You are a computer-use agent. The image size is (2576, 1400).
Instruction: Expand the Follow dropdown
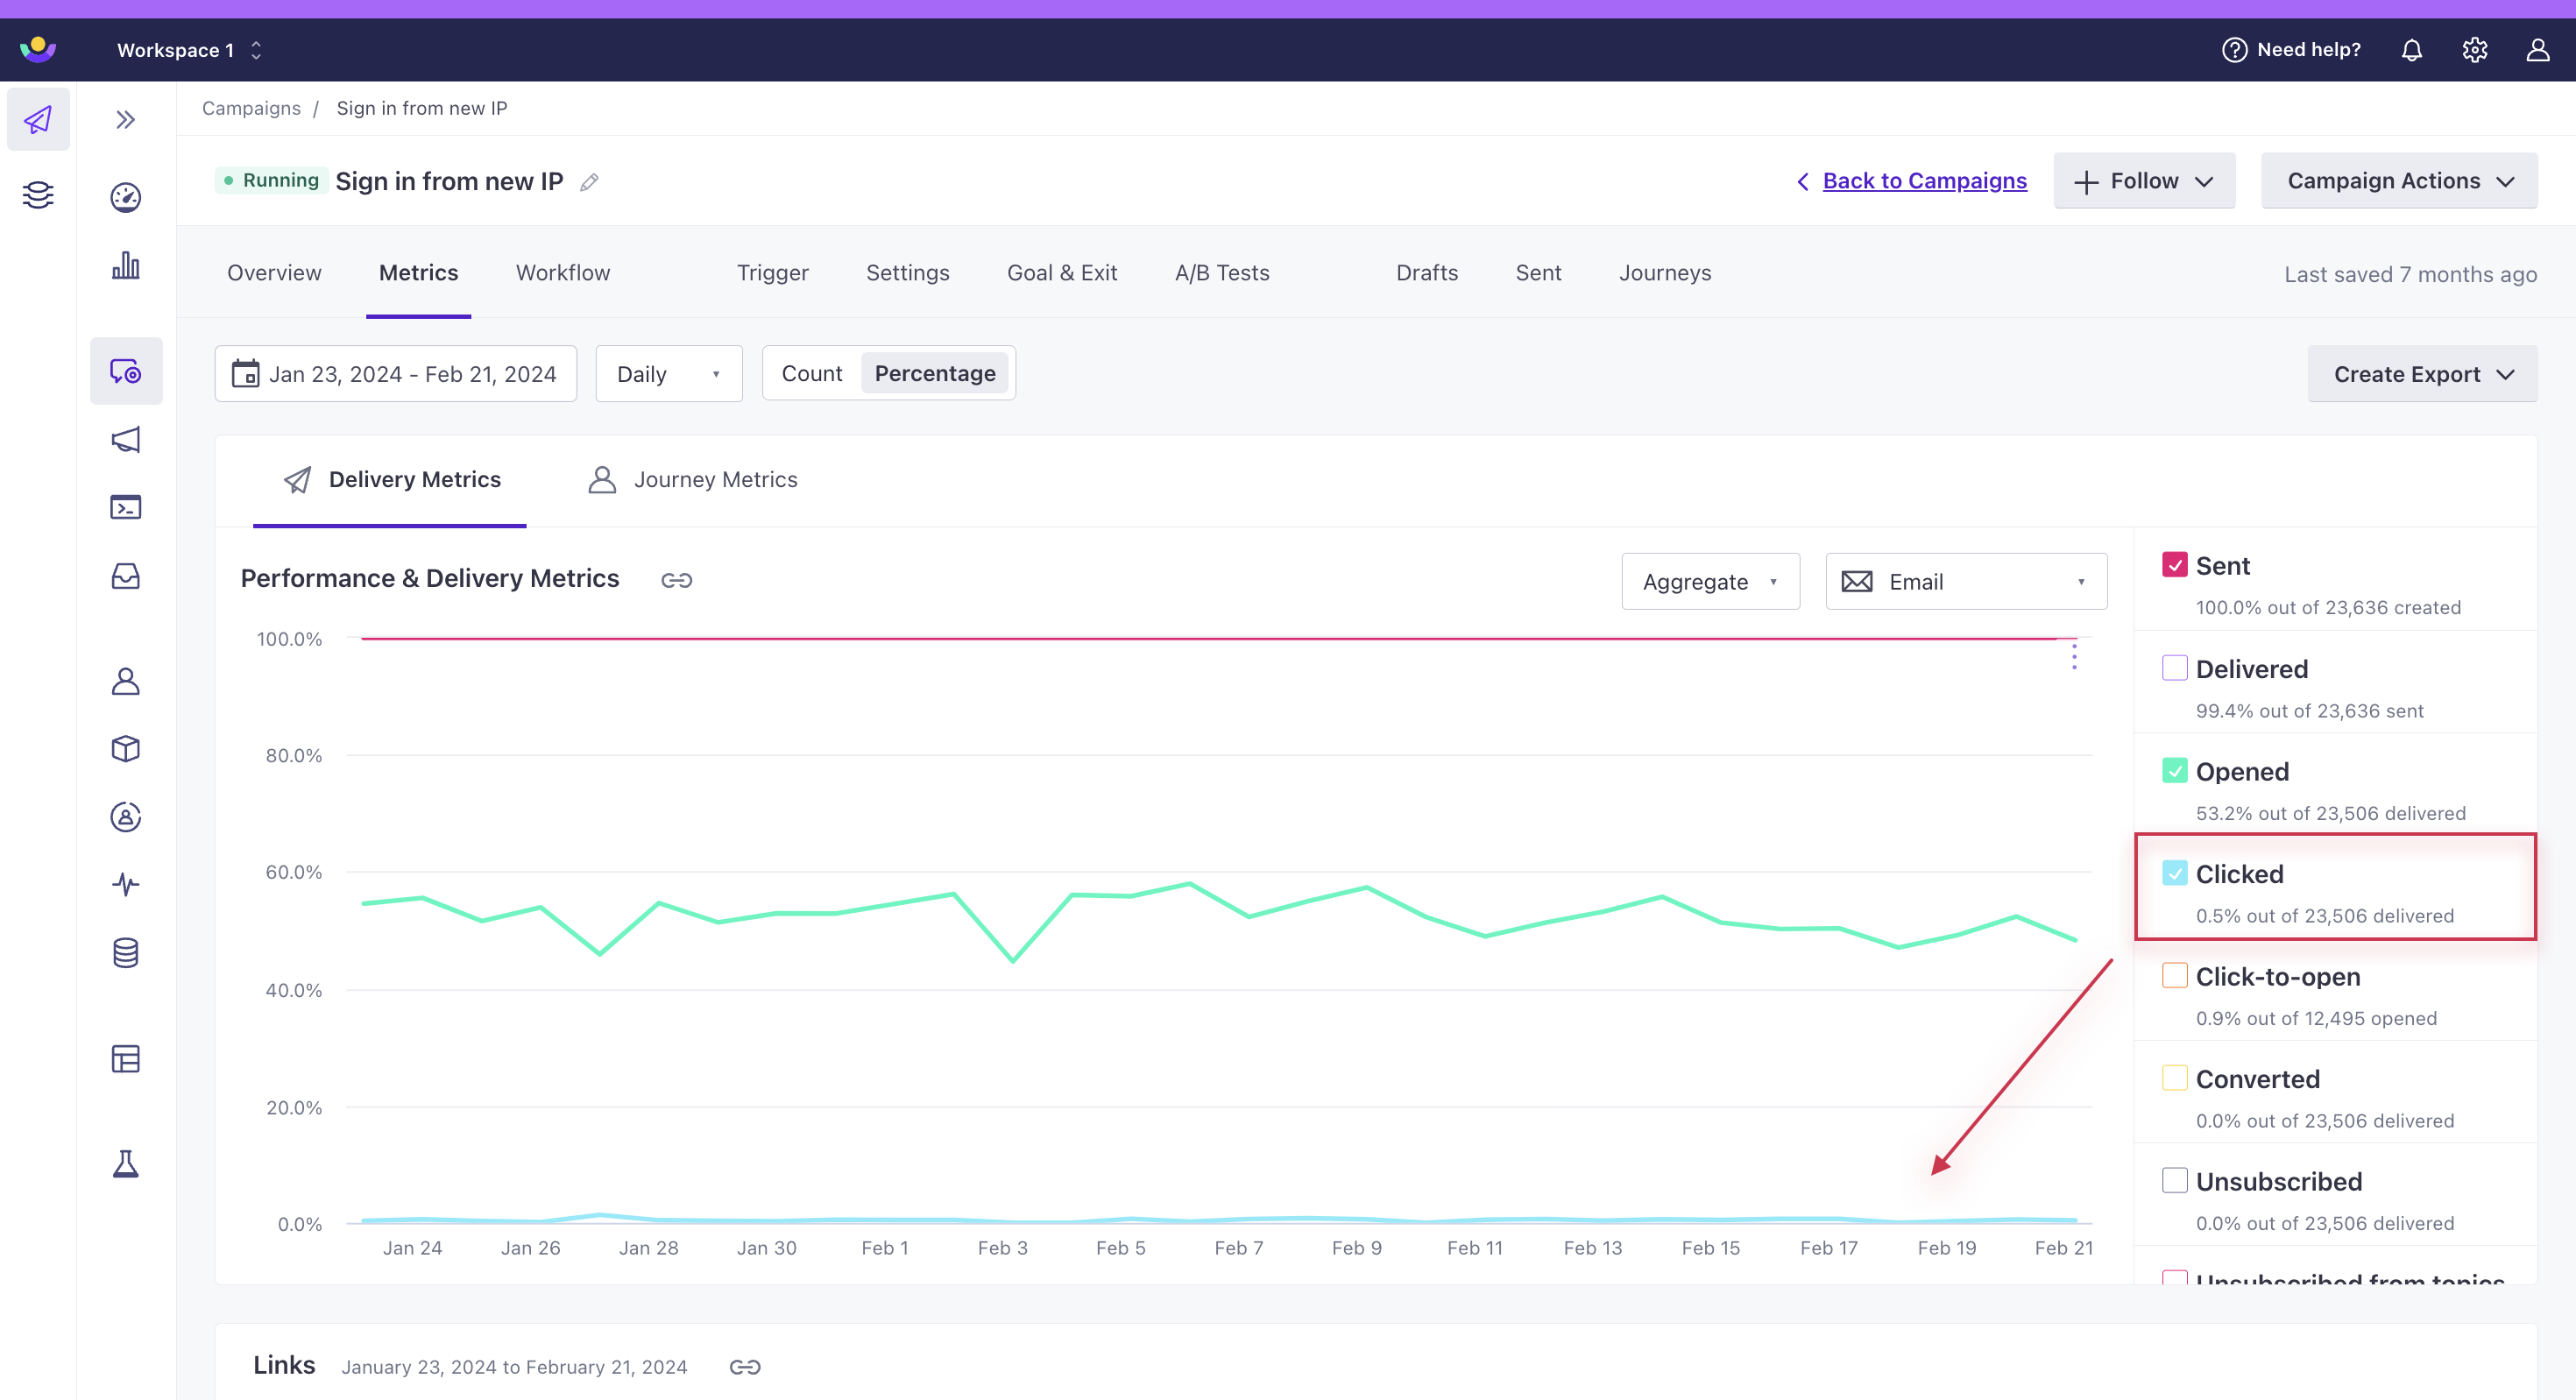tap(2144, 181)
